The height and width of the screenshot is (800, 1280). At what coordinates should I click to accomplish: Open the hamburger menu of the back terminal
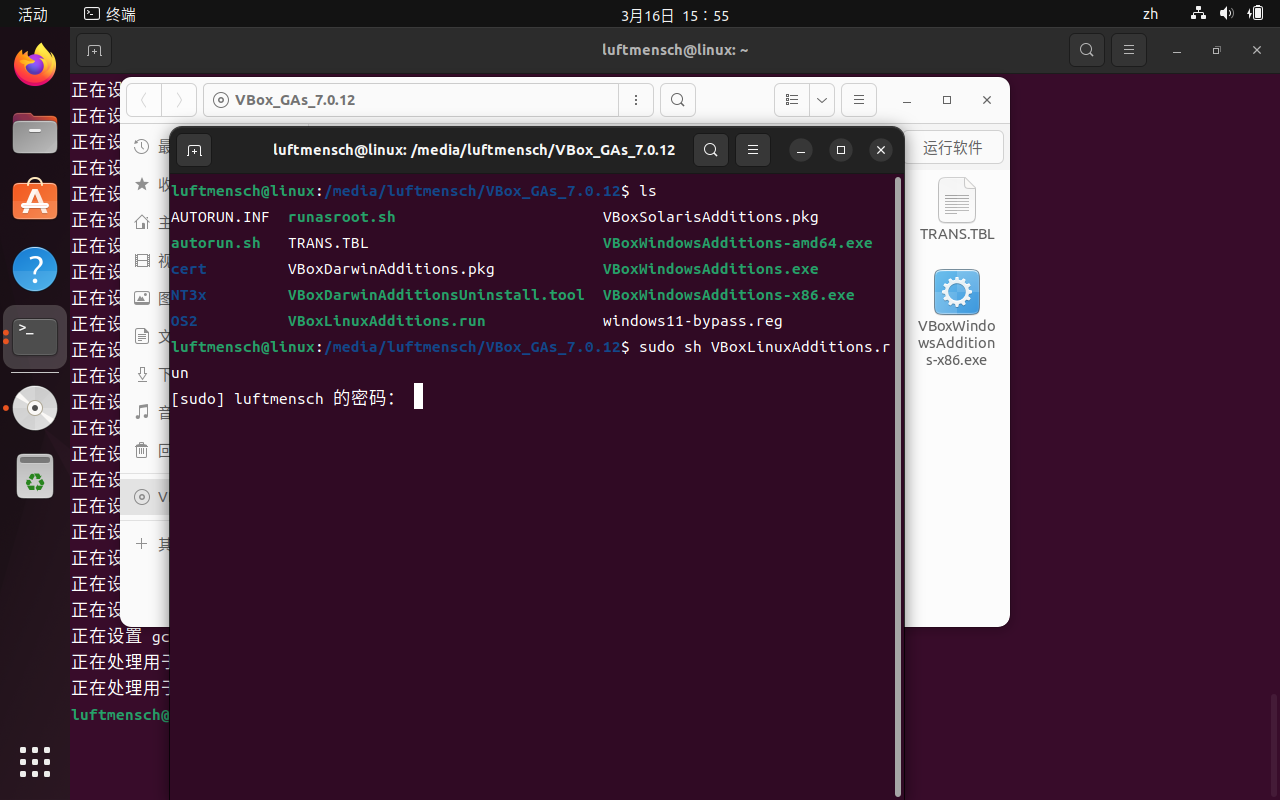1129,50
